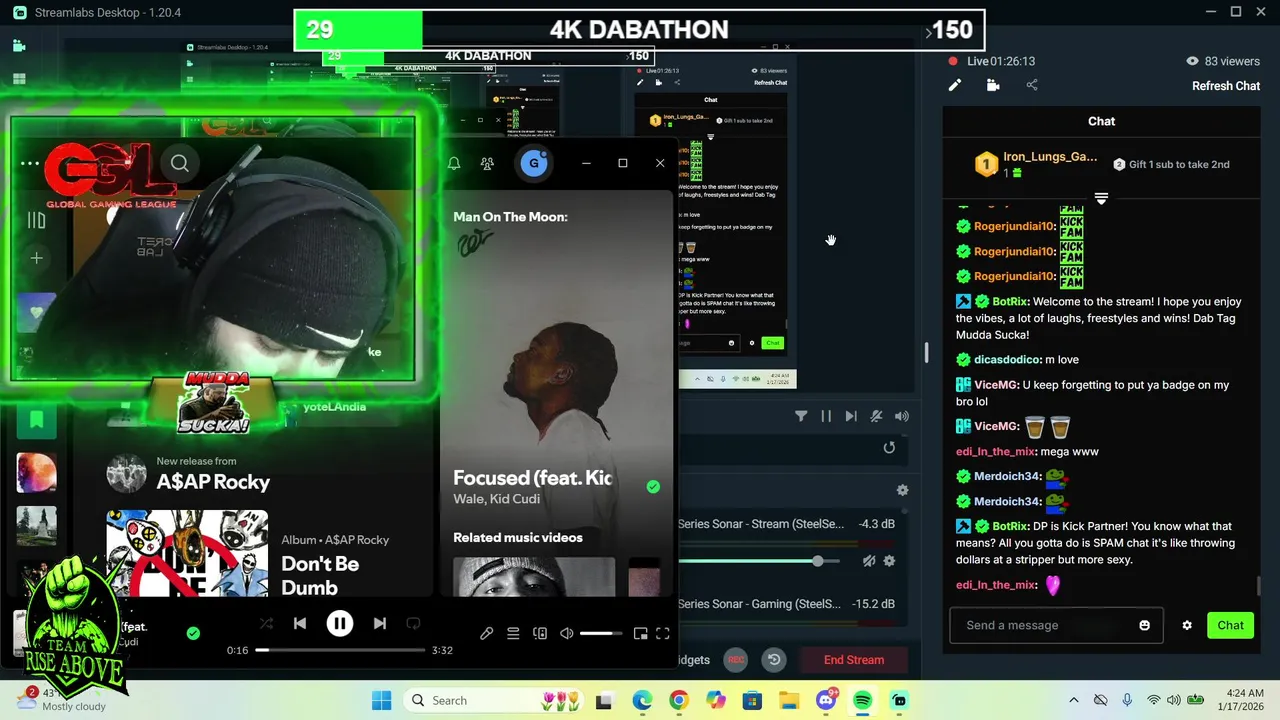Open the Sonar Stream source settings gear

coord(889,561)
